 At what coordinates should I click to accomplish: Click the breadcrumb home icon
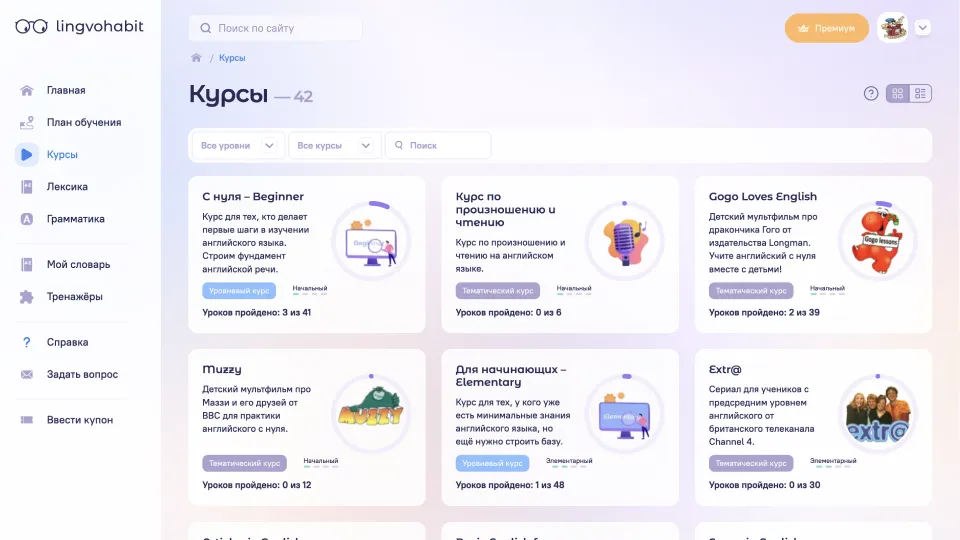[x=196, y=58]
